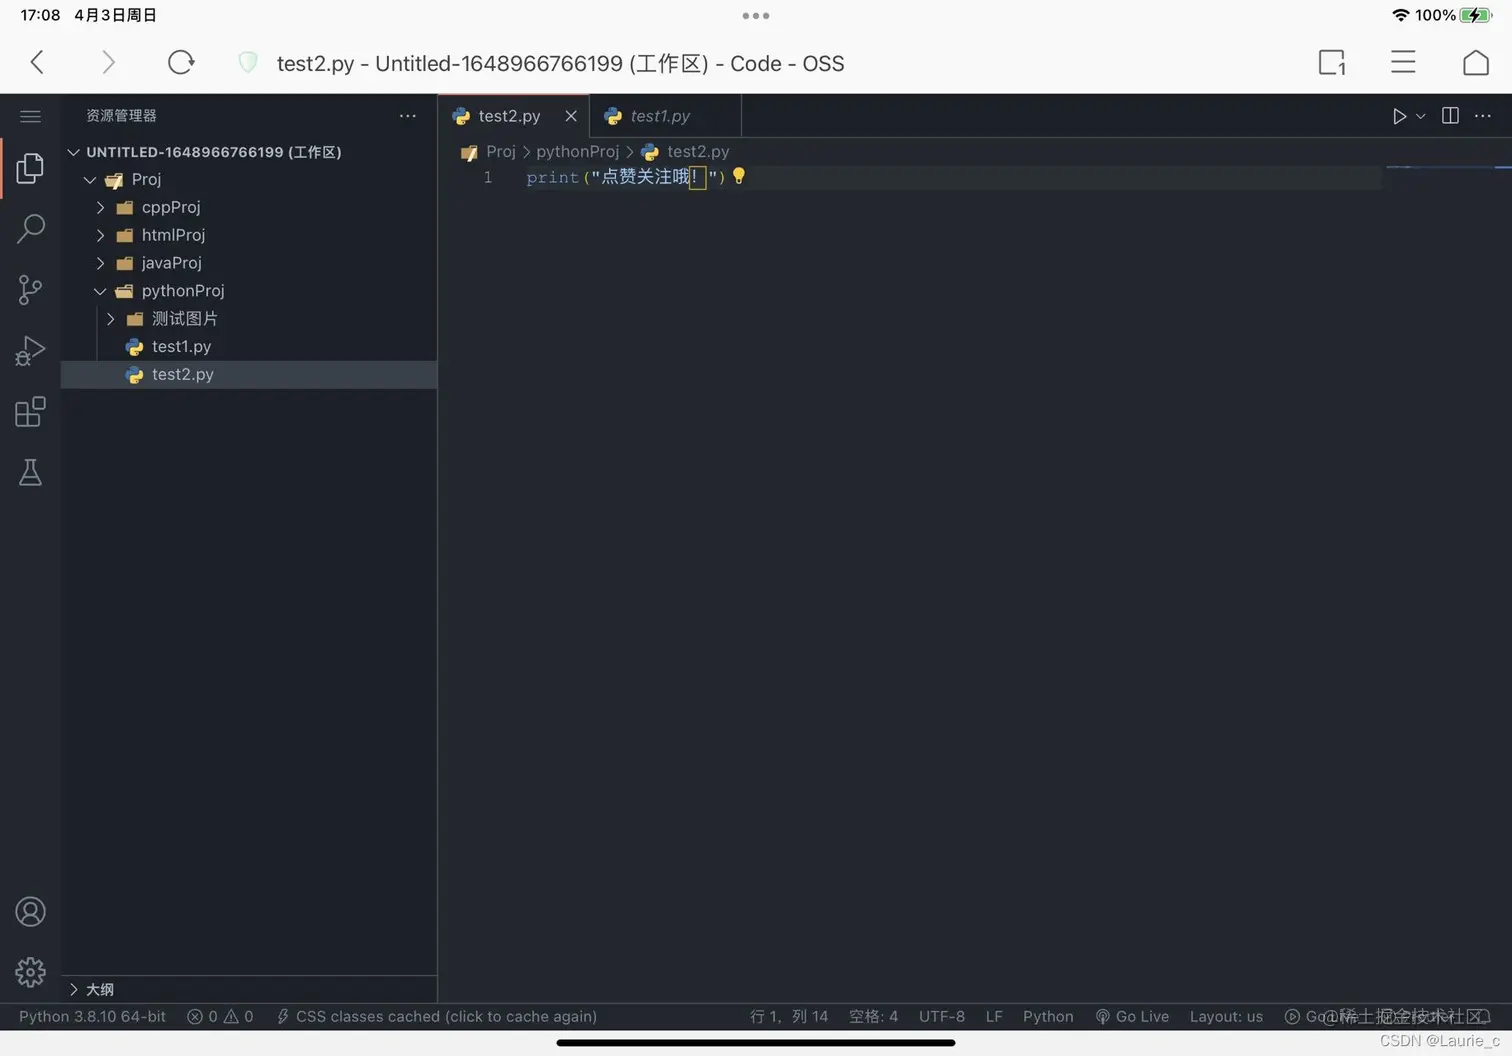Open the hamburger application menu
Viewport: 1512px width, 1056px height.
pos(30,116)
